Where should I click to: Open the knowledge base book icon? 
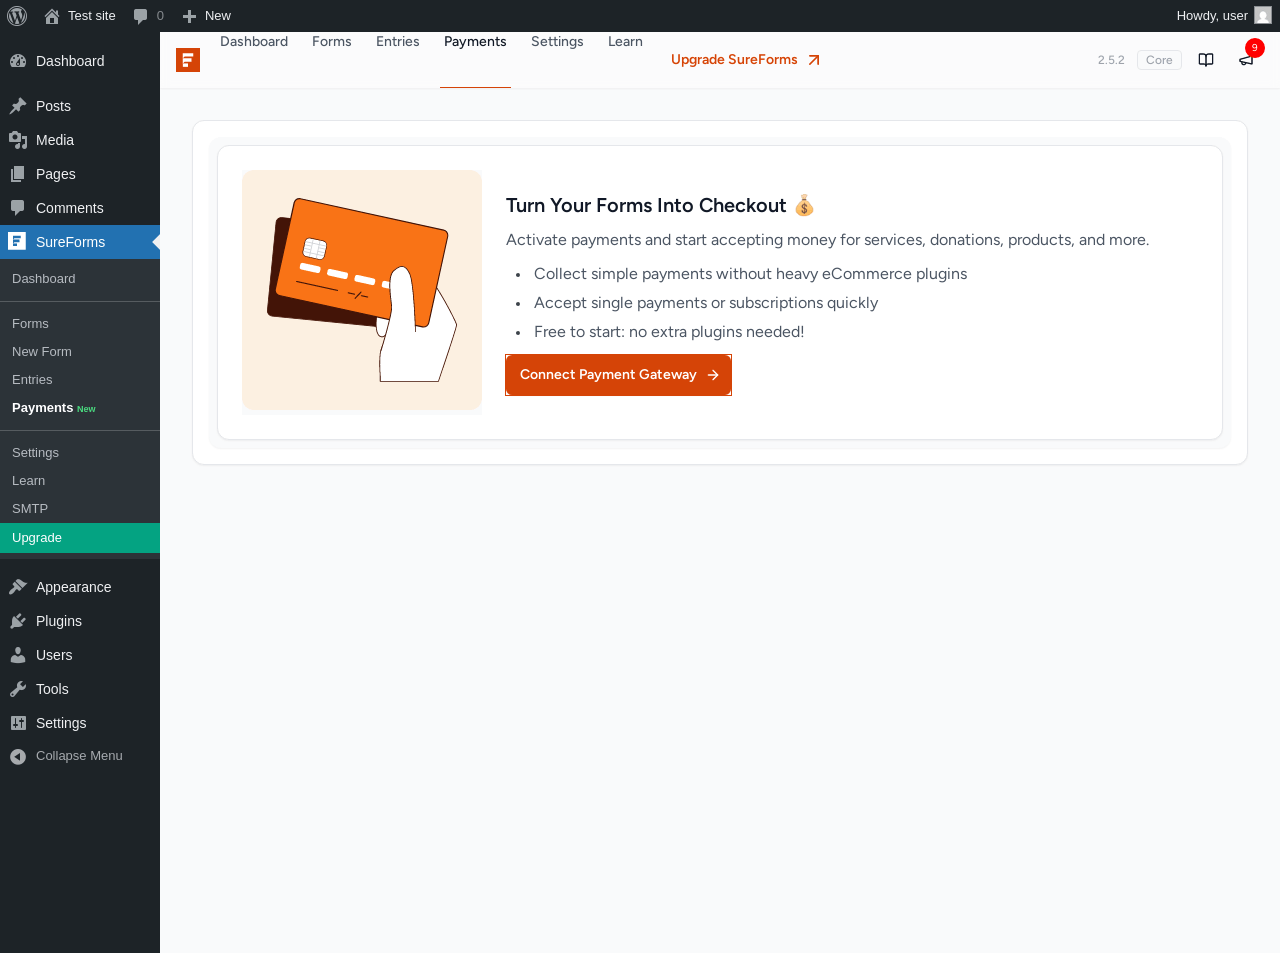tap(1206, 60)
